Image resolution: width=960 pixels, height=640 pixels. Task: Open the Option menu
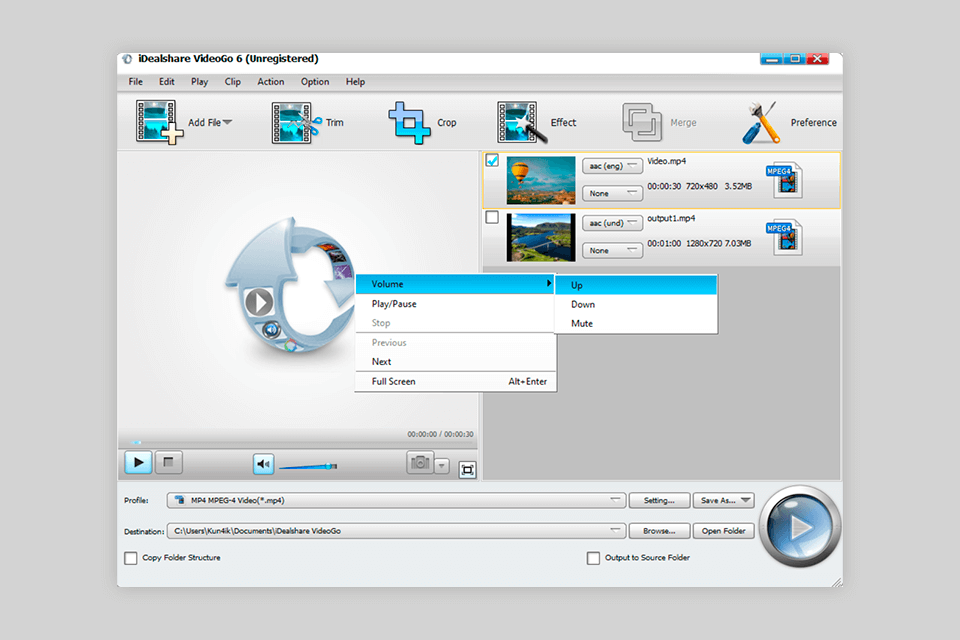(315, 81)
